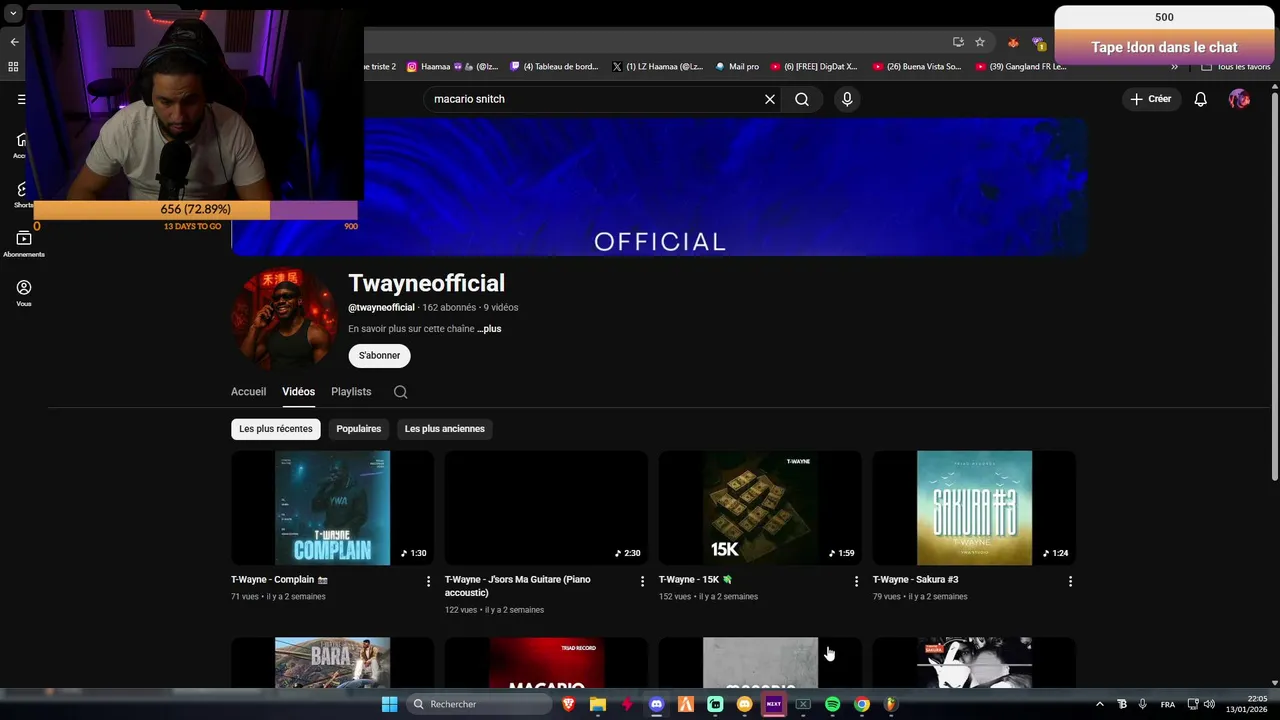Open File Explorer from the taskbar
Viewport: 1280px width, 720px height.
point(598,704)
